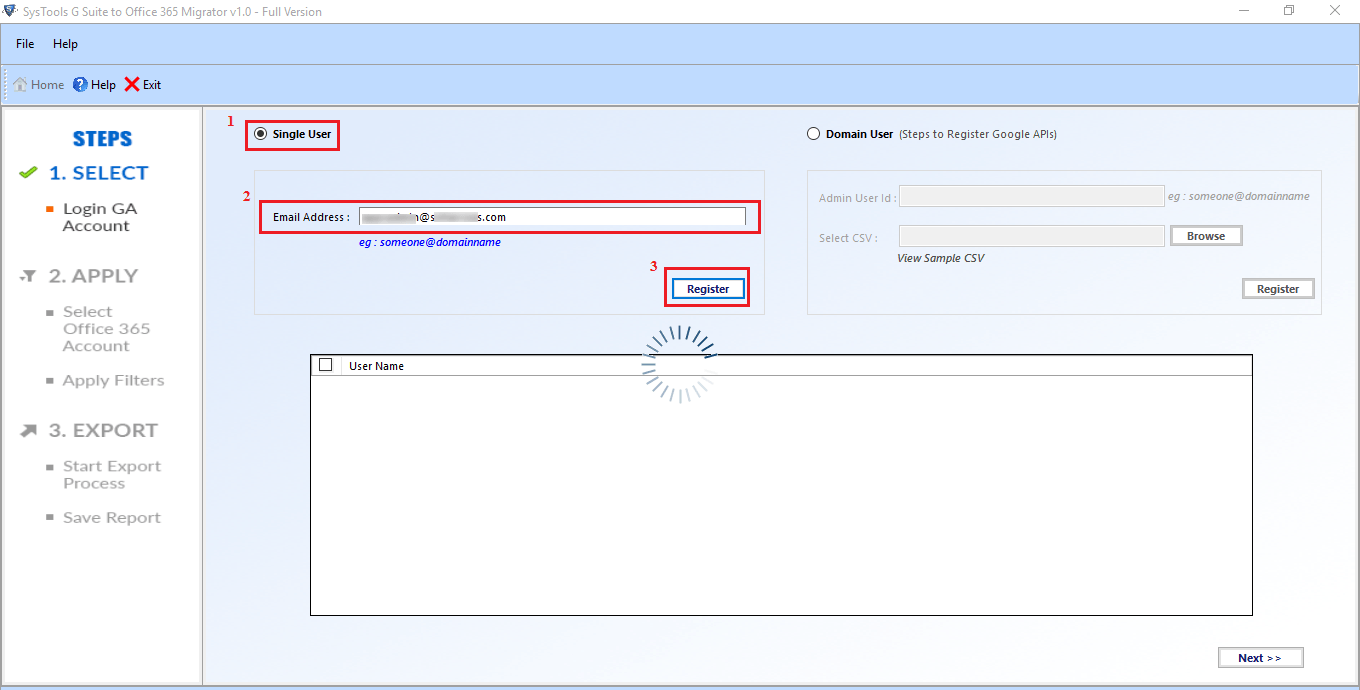Close the Migrator window
The height and width of the screenshot is (690, 1360).
coord(1336,11)
